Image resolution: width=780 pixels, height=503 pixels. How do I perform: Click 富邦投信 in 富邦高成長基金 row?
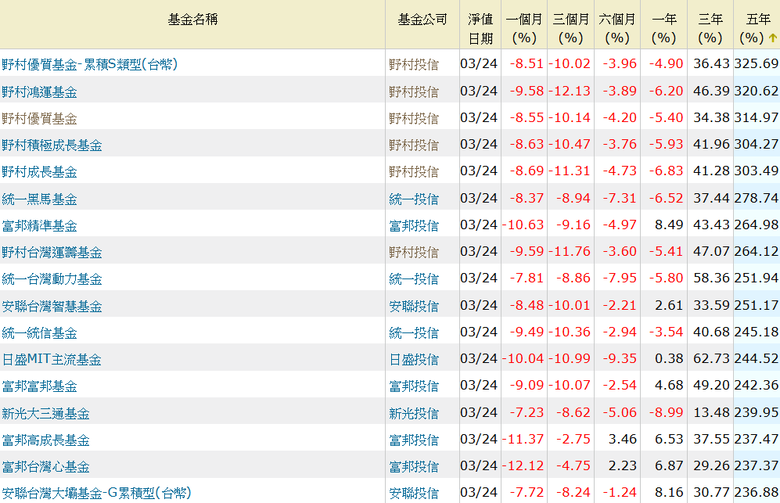tap(413, 440)
